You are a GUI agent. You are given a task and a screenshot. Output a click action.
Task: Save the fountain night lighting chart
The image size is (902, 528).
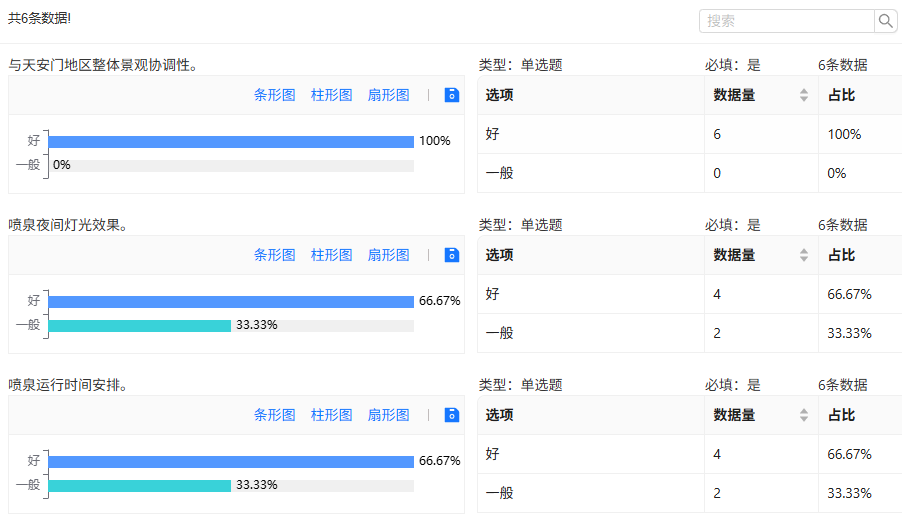pyautogui.click(x=451, y=255)
